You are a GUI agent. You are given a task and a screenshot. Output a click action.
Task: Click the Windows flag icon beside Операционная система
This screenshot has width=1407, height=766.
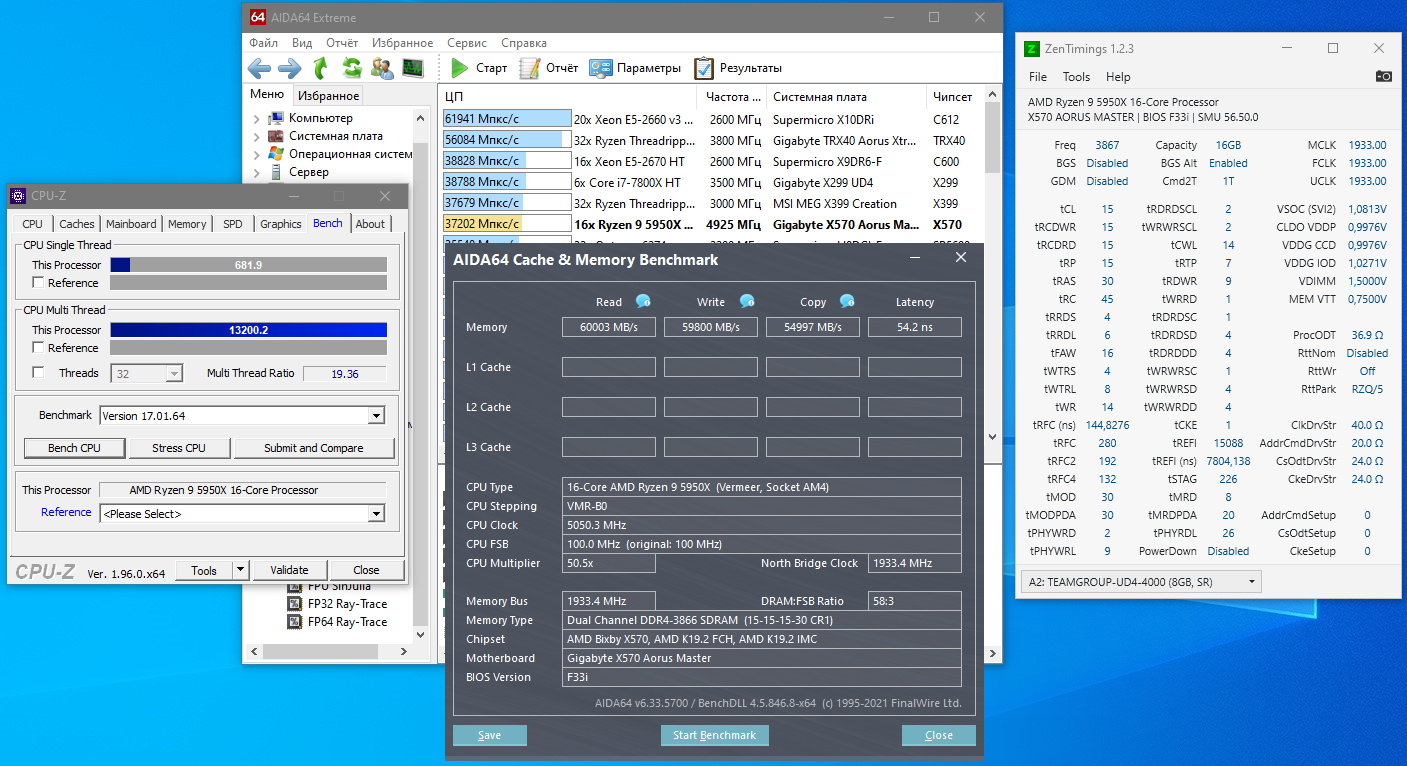[276, 154]
